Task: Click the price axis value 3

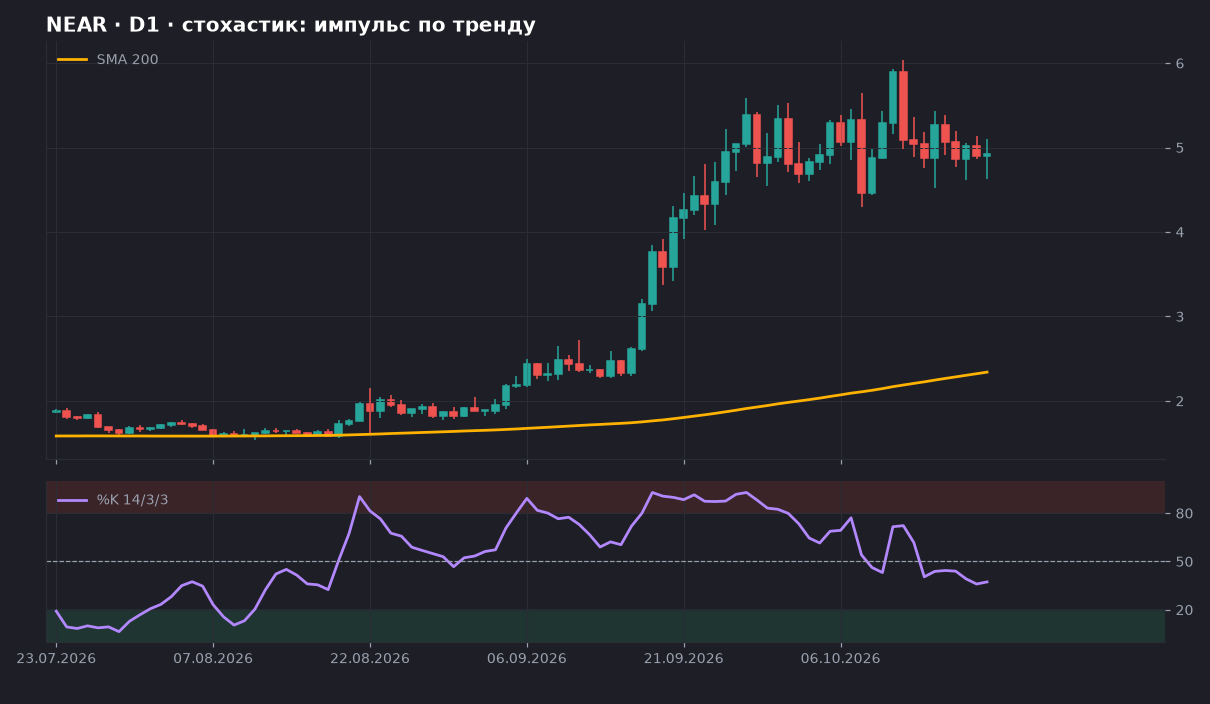Action: click(x=1180, y=317)
